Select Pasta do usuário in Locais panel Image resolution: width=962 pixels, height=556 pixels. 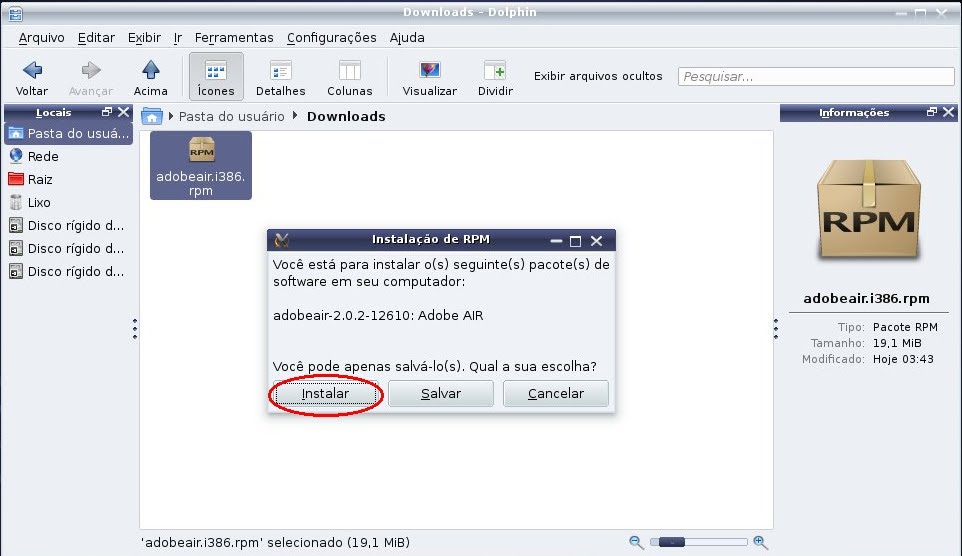pyautogui.click(x=69, y=133)
